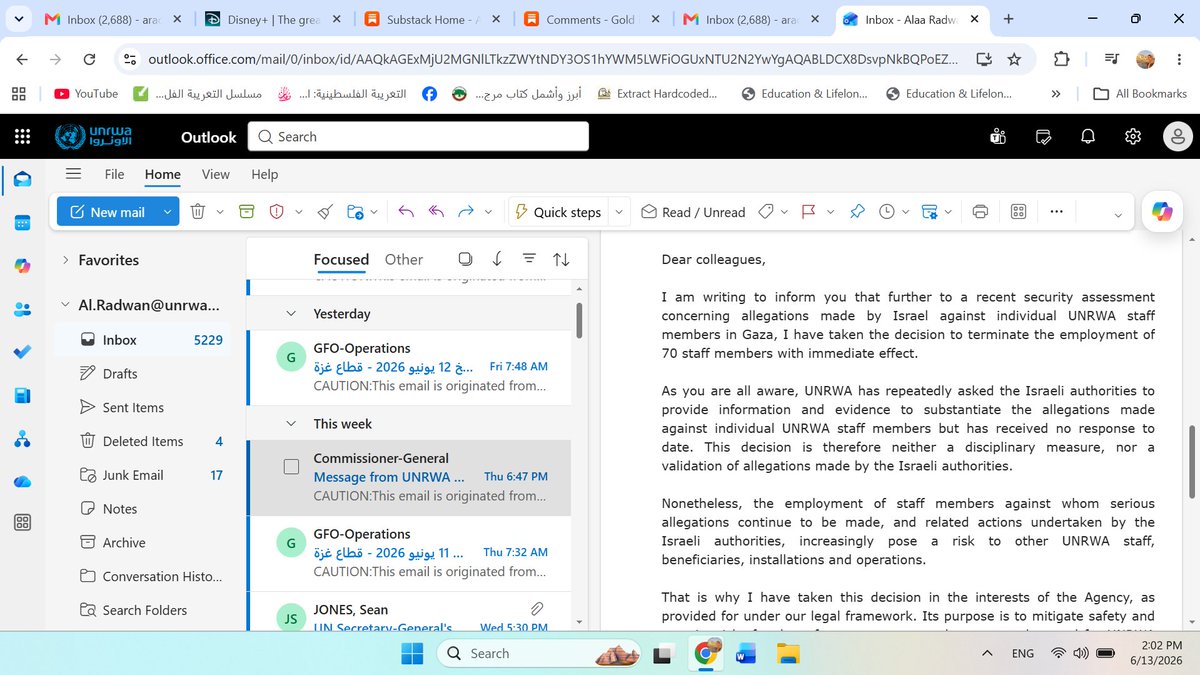Toggle the navigation pane hamburger
Image resolution: width=1200 pixels, height=675 pixels.
73,174
